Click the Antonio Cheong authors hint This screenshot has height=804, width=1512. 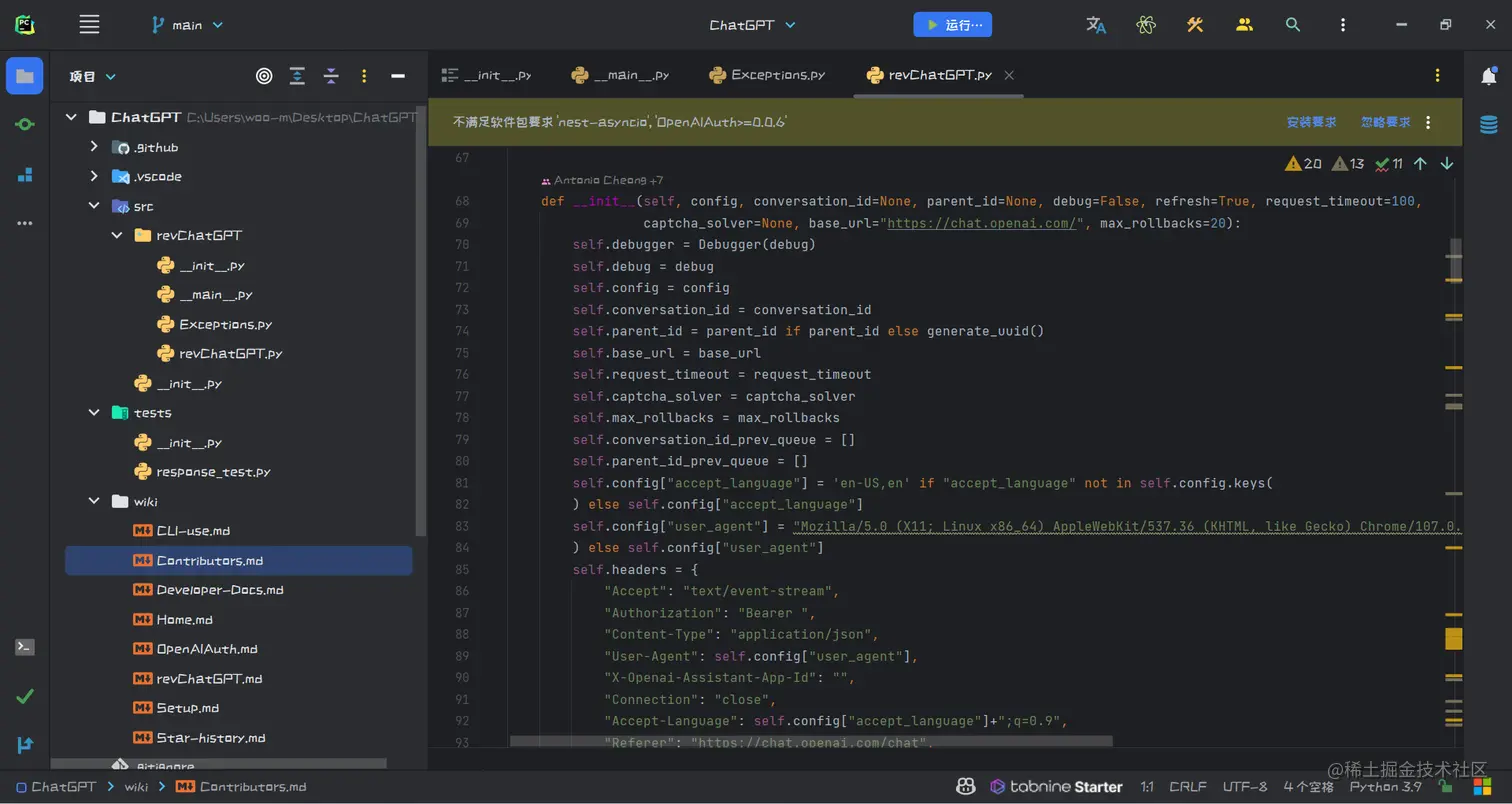click(601, 181)
